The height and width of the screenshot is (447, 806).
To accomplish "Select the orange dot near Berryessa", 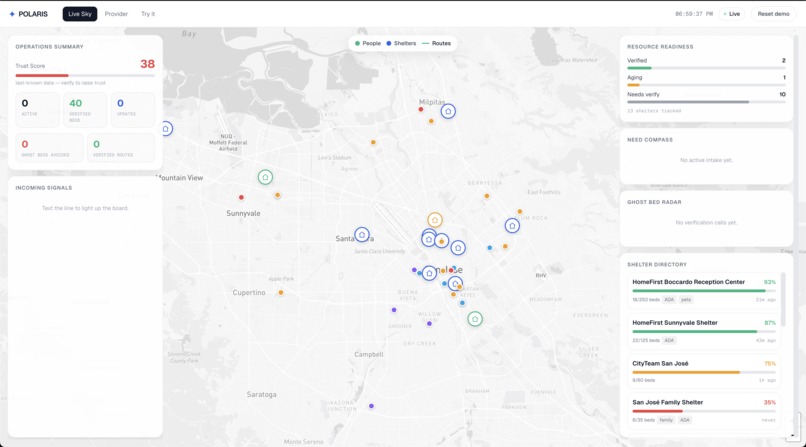I will [x=486, y=196].
